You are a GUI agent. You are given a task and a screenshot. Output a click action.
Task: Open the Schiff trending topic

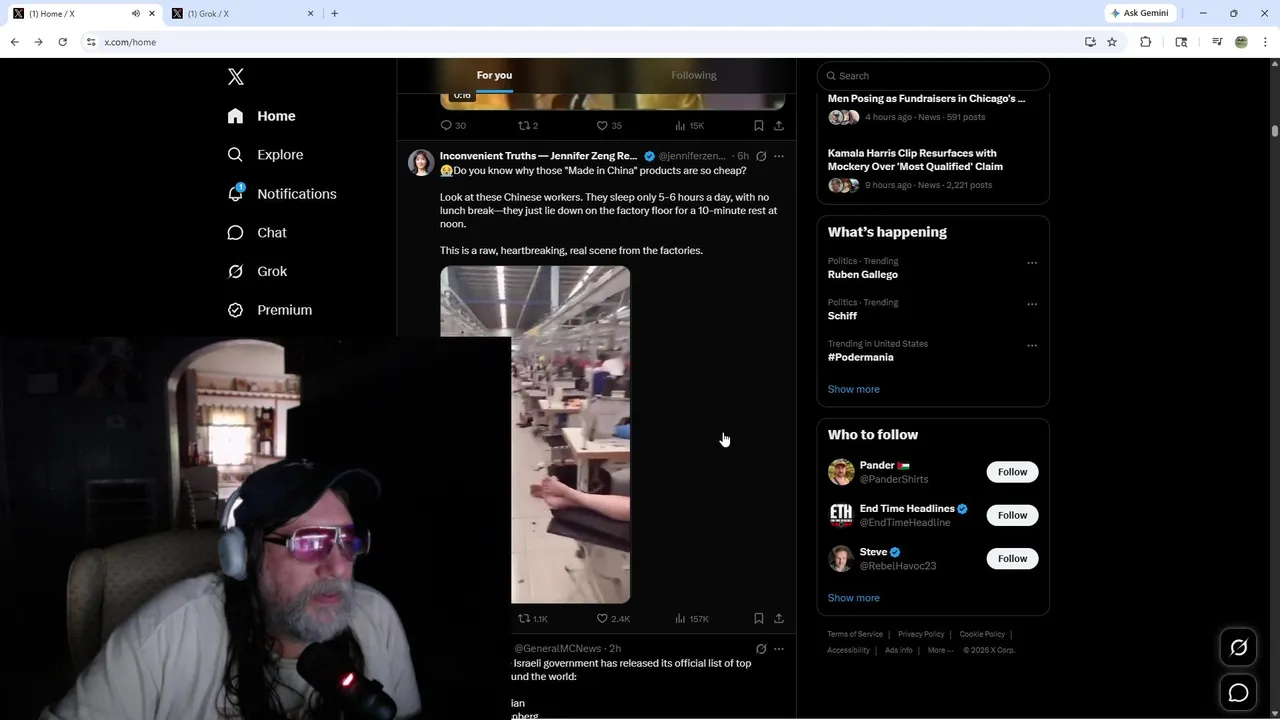point(842,316)
